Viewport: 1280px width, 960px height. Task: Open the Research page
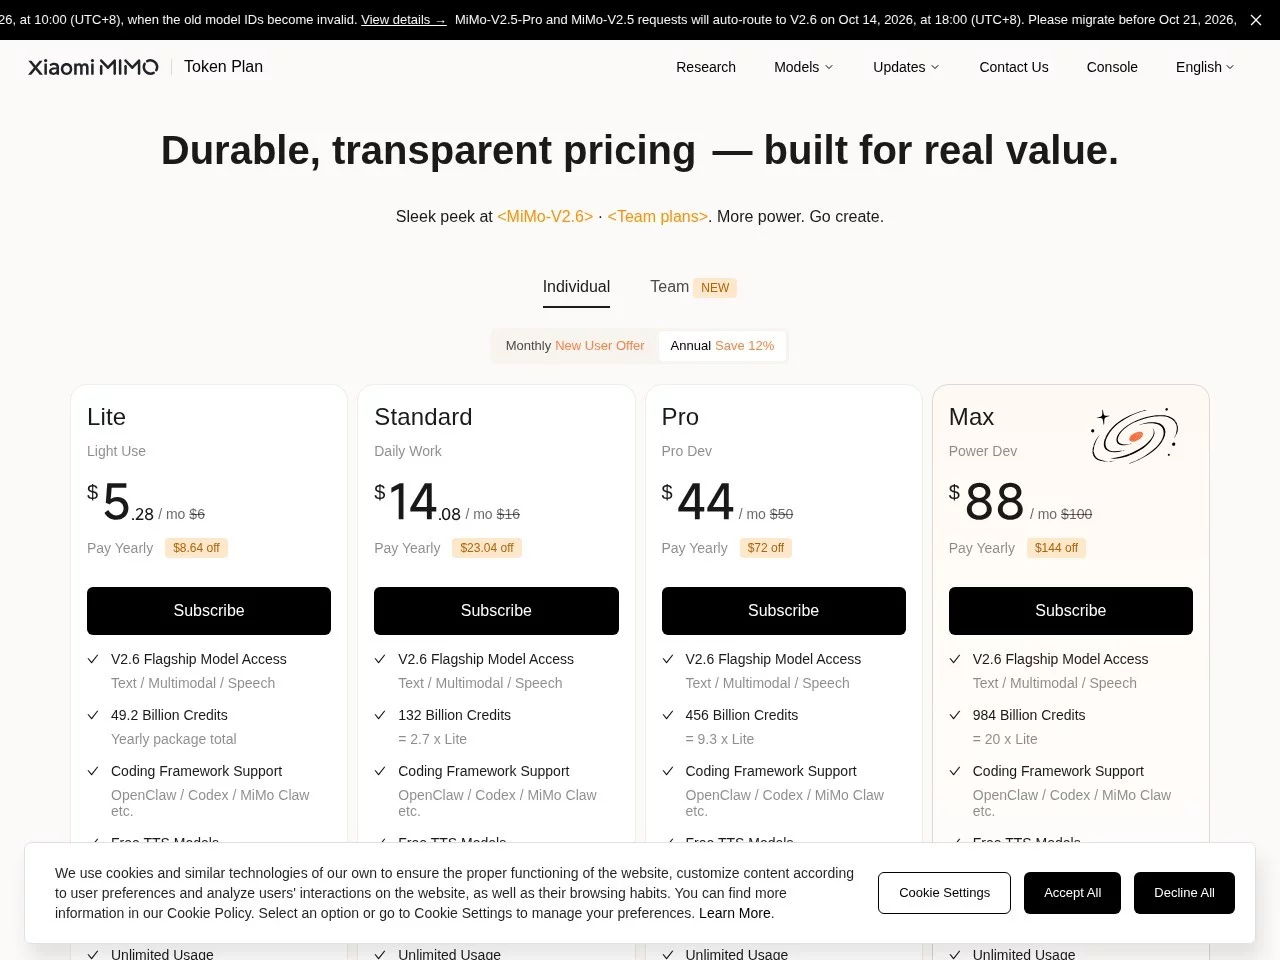706,67
